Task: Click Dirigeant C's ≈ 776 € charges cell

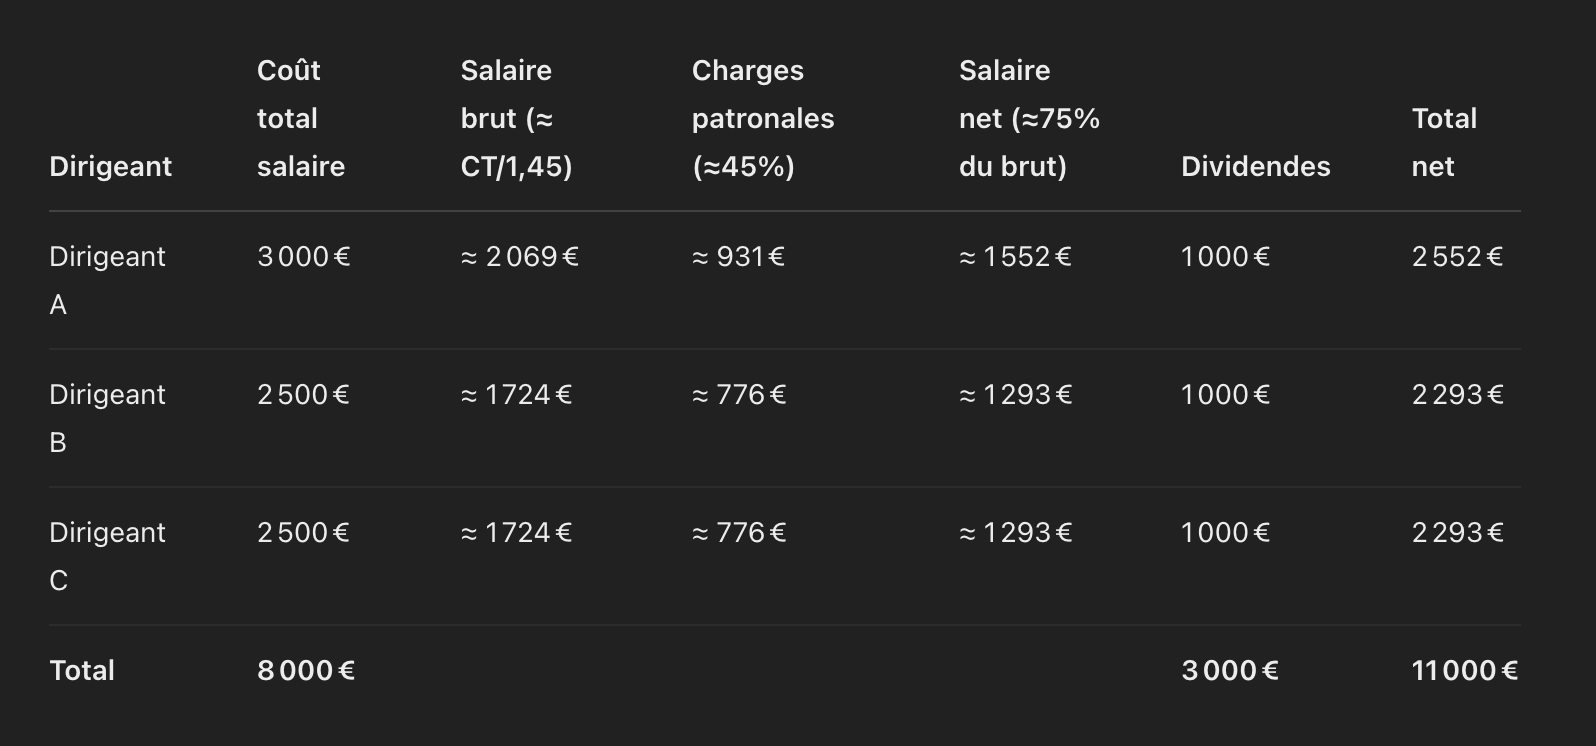Action: click(x=739, y=533)
